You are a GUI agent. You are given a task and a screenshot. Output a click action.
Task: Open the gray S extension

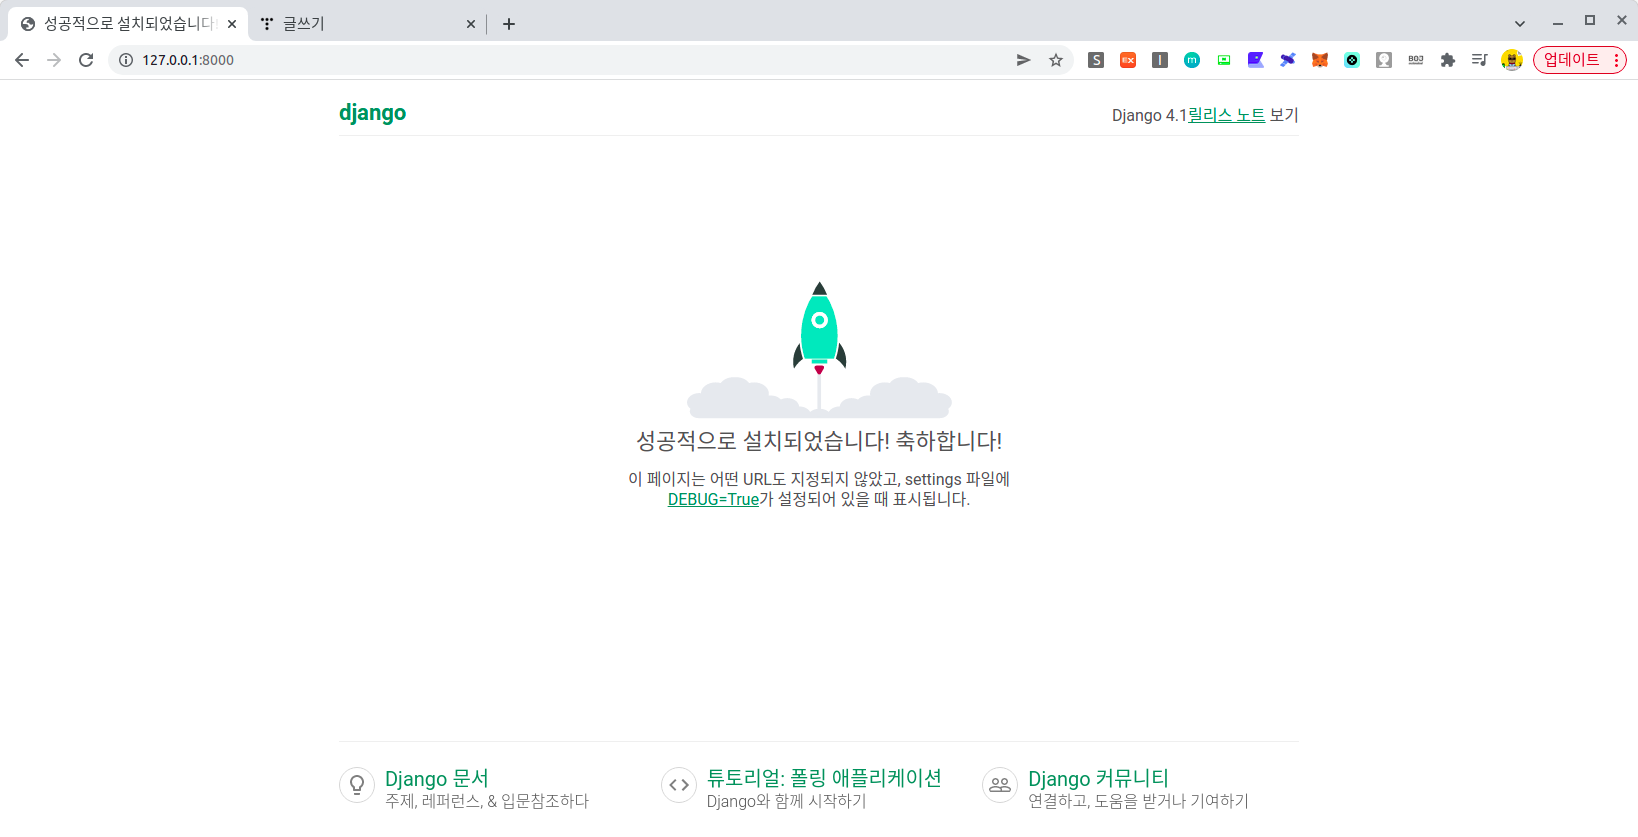[x=1096, y=60]
